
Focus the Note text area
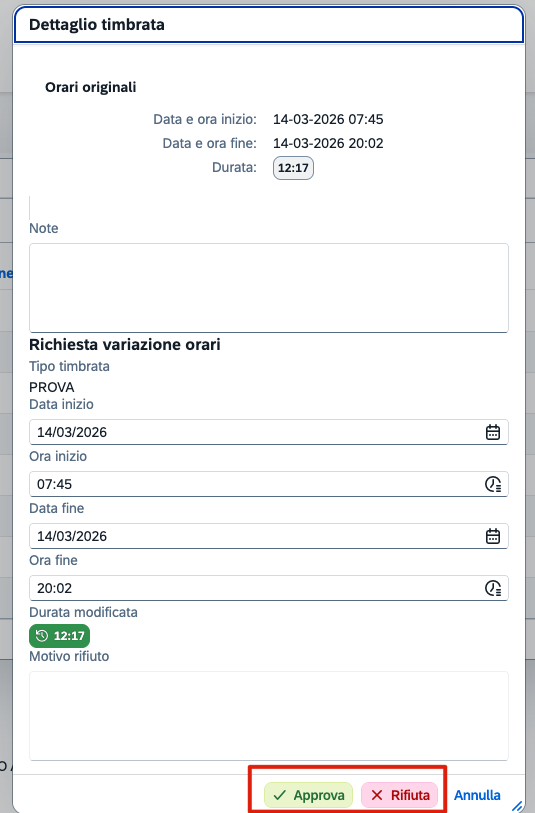click(x=269, y=288)
